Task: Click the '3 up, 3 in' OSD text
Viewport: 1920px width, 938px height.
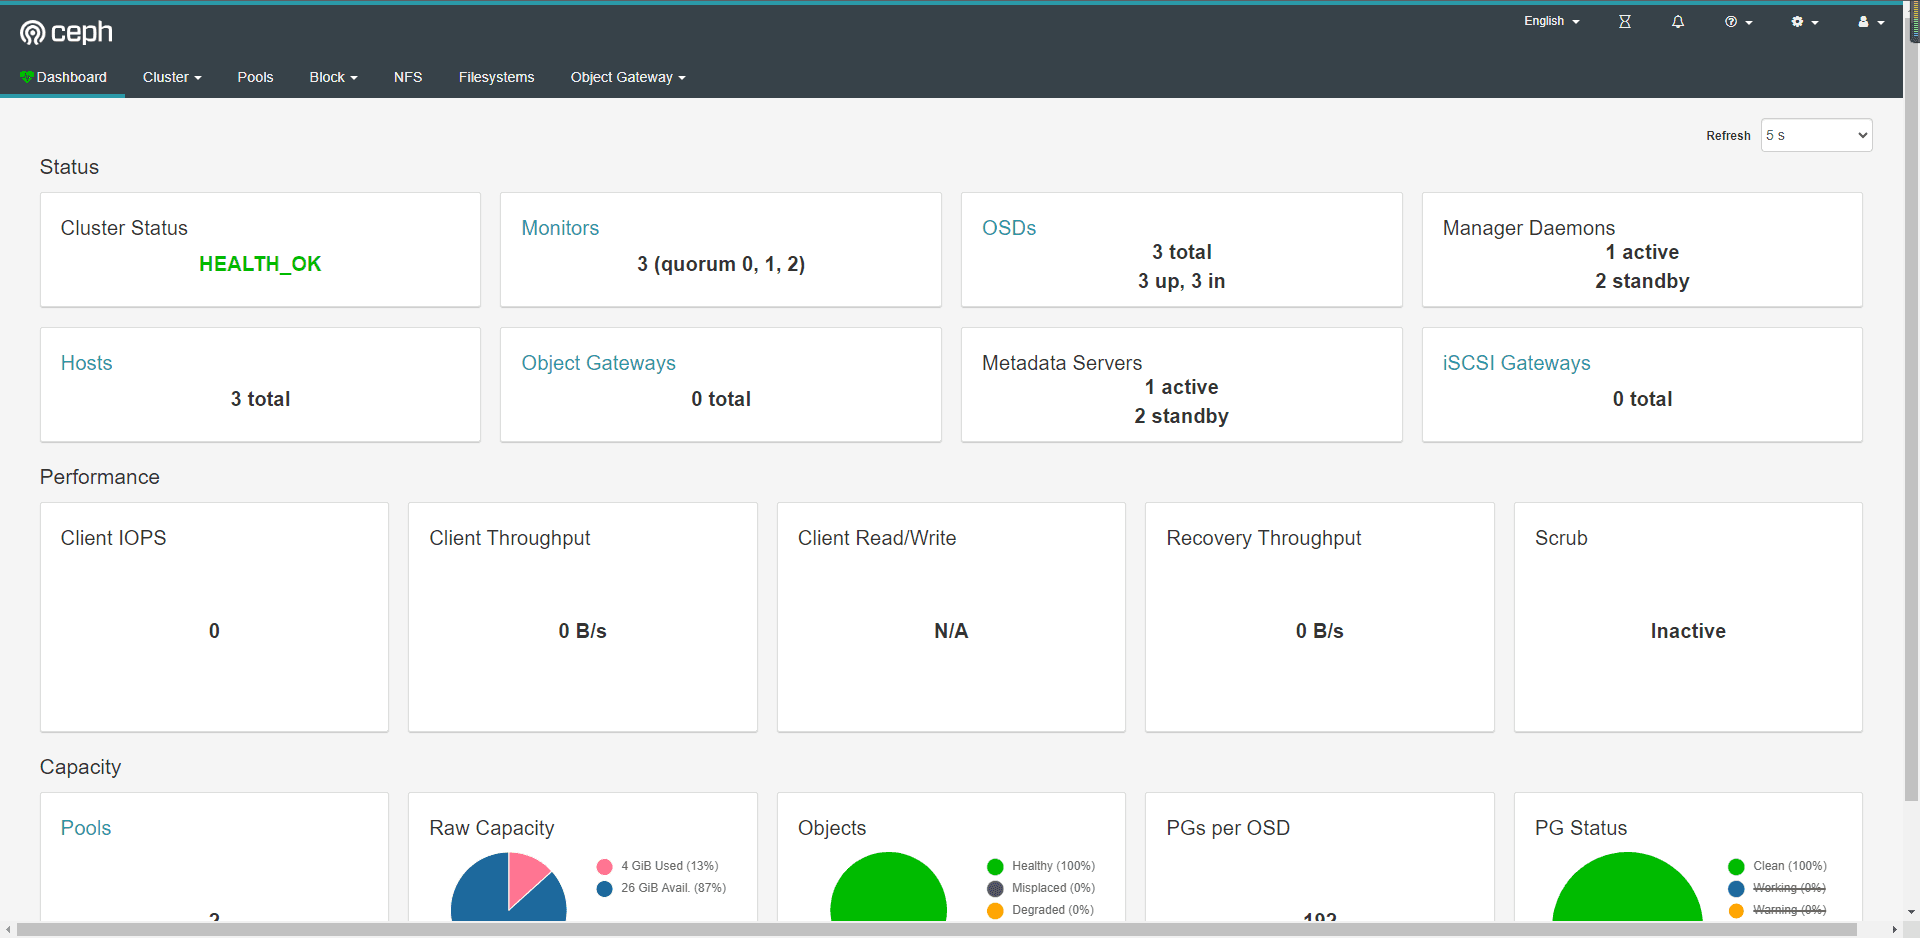Action: point(1181,281)
